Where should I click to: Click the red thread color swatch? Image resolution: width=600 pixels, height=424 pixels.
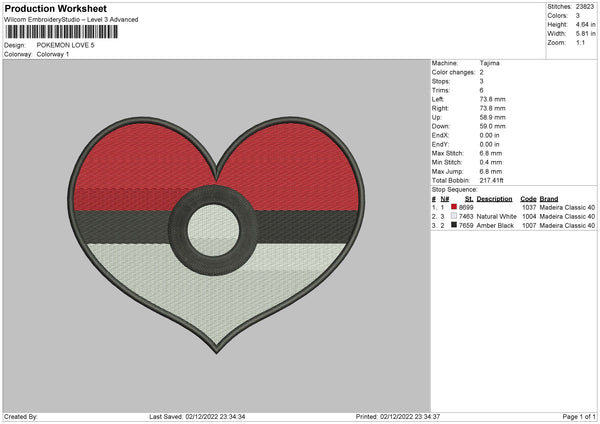pos(454,207)
